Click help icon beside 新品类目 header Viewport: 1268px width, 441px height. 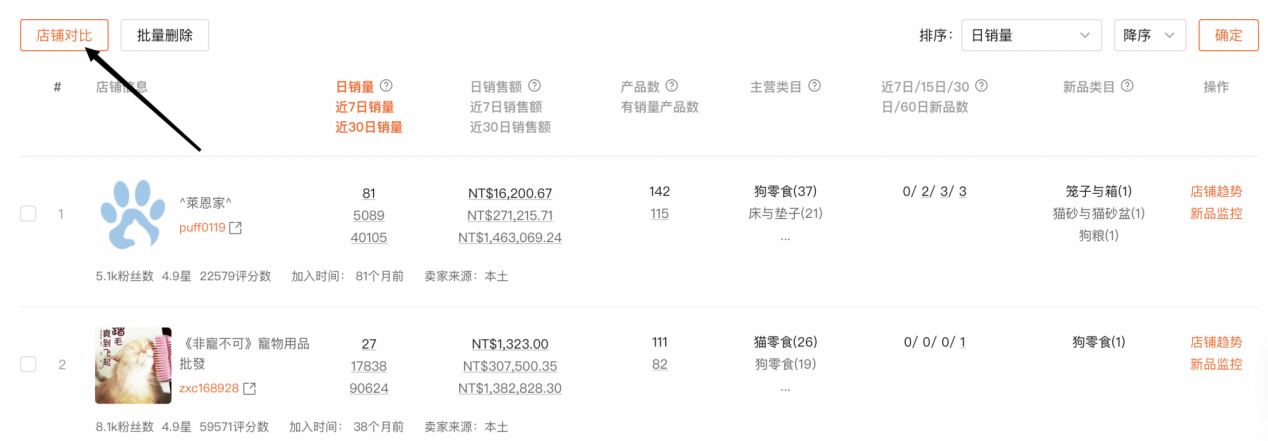tap(1127, 86)
